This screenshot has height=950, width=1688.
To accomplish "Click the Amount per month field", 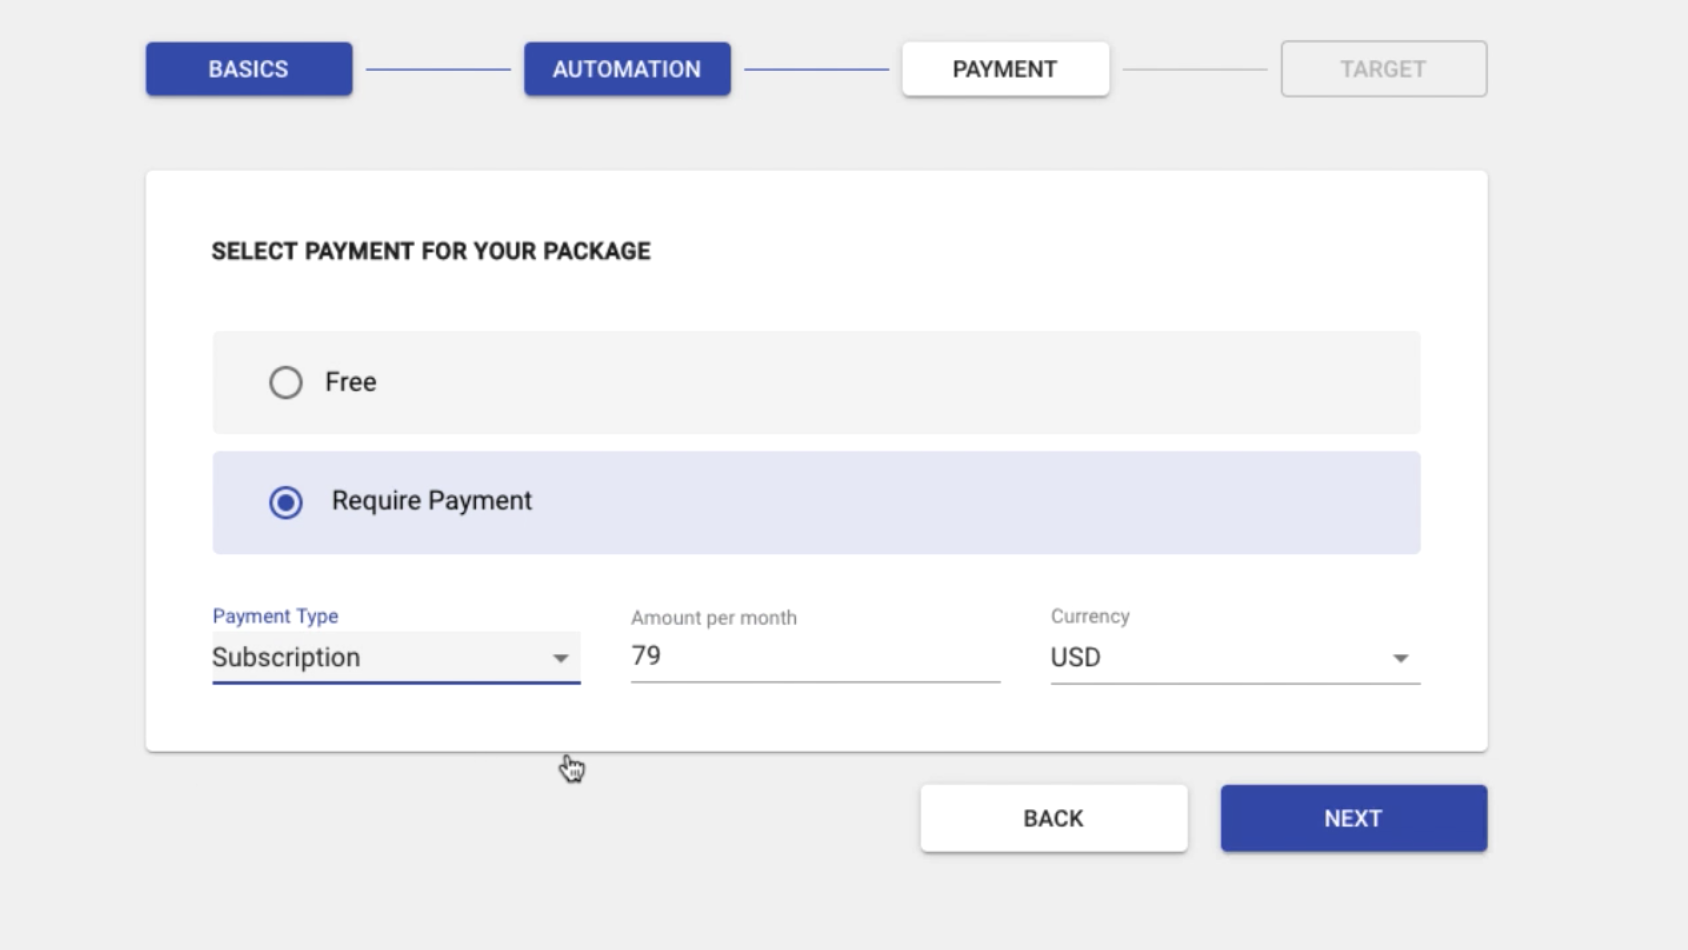I will (814, 656).
